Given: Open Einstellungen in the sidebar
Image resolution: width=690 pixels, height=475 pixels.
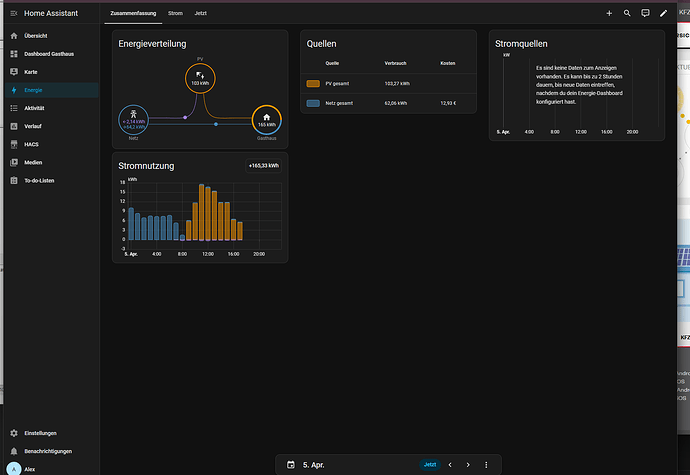Looking at the screenshot, I should click(40, 433).
